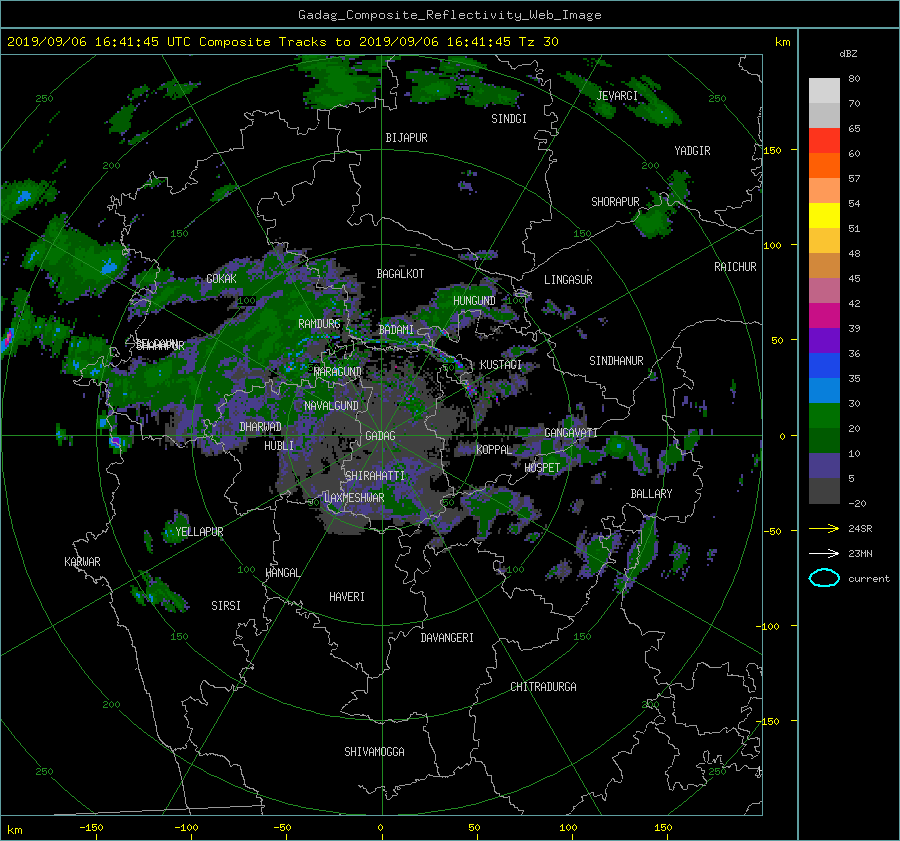The height and width of the screenshot is (841, 900).
Task: Select the indigo 5-10 dBZ legend swatch
Action: coord(824,466)
